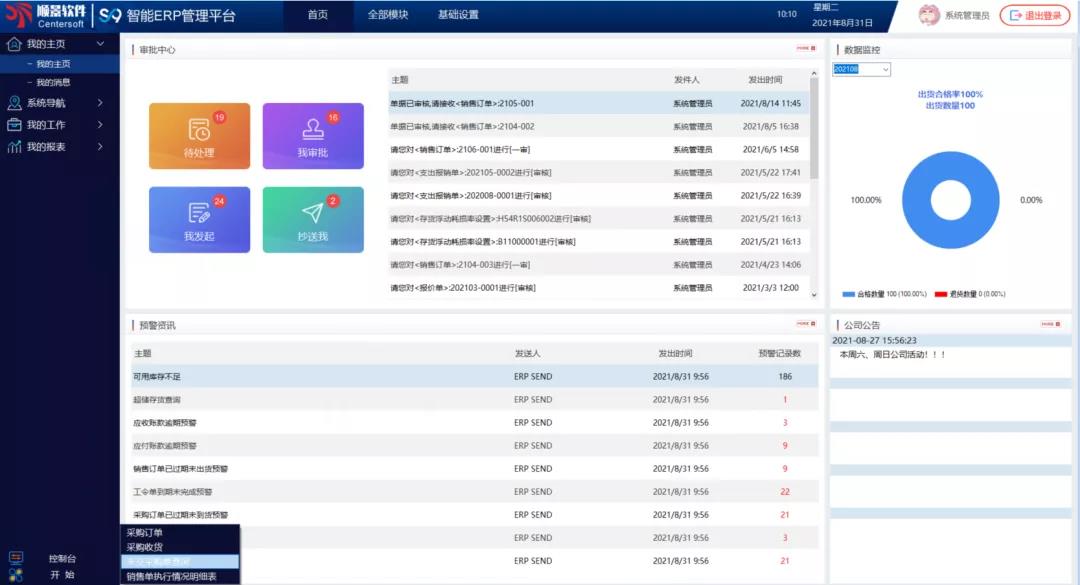Click the approval list vertical scrollbar
Screen dimensions: 1080x585
(x=814, y=130)
